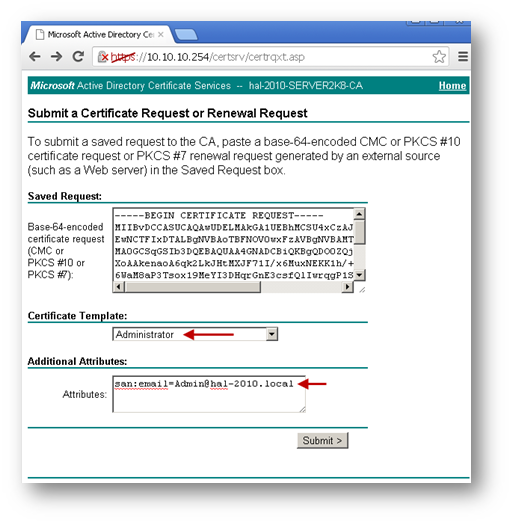The width and height of the screenshot is (513, 525).
Task: Bookmark this page with the star icon
Action: pyautogui.click(x=439, y=57)
